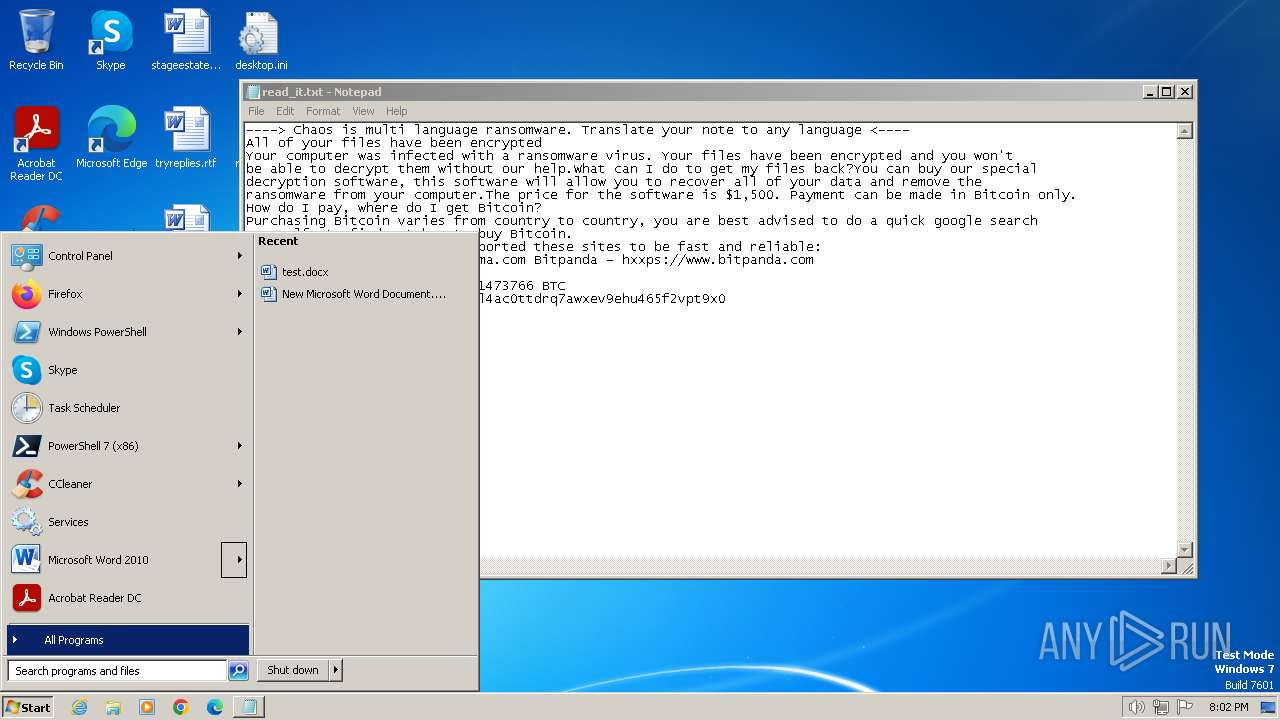The image size is (1280, 720).
Task: Open Internet Explorer from the taskbar
Action: click(x=79, y=707)
